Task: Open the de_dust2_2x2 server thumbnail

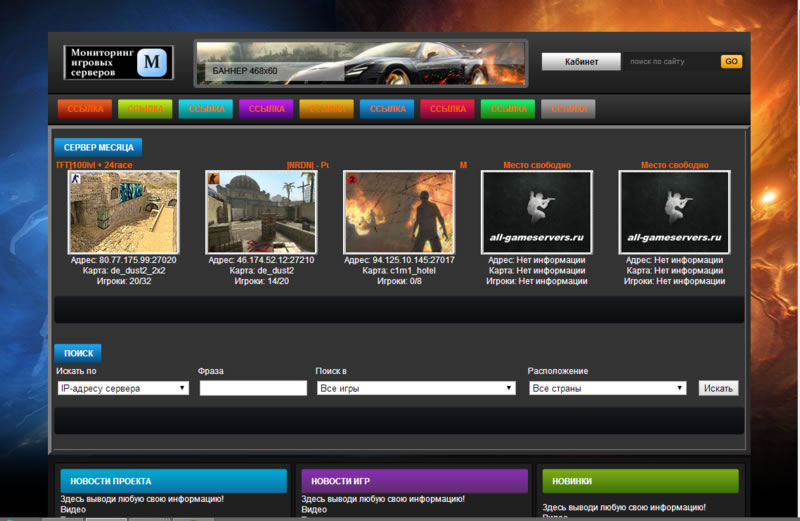Action: [123, 212]
